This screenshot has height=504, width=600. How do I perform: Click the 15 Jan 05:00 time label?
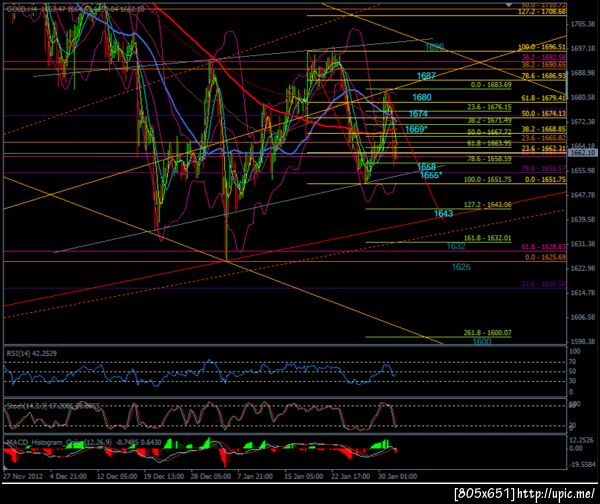coord(303,476)
